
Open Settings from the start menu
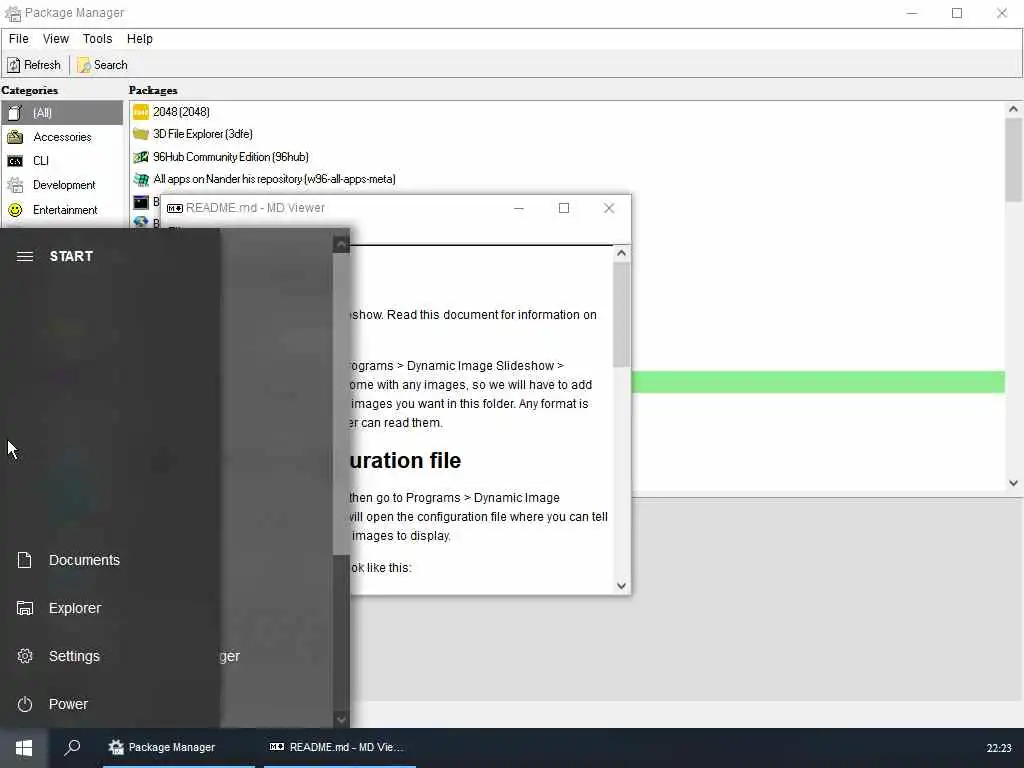[x=110, y=656]
